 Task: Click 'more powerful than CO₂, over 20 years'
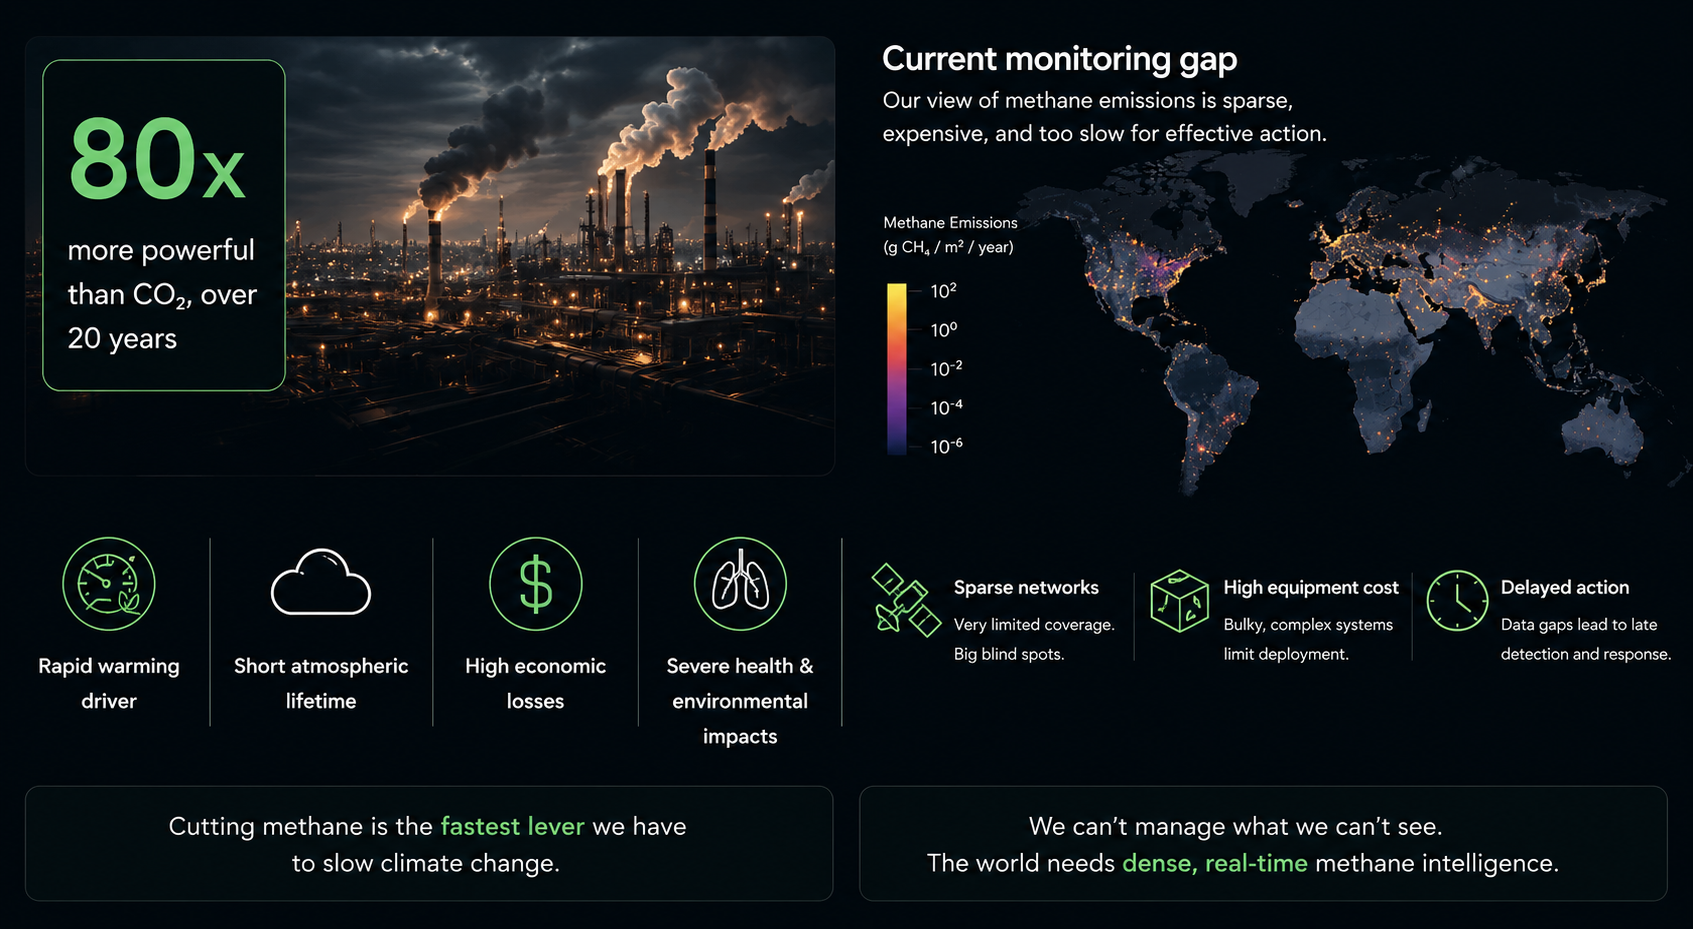[x=162, y=294]
